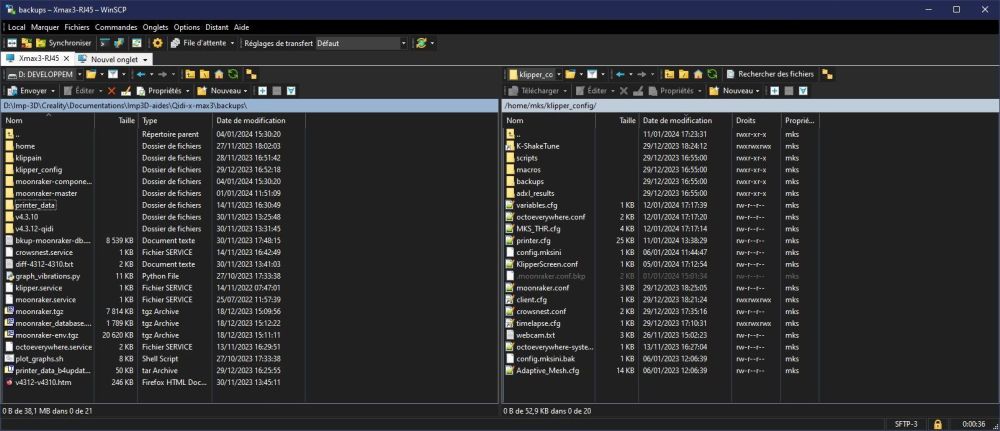Click the SFTP-3 status indicator
Screen dimensions: 1000x431
[906, 424]
